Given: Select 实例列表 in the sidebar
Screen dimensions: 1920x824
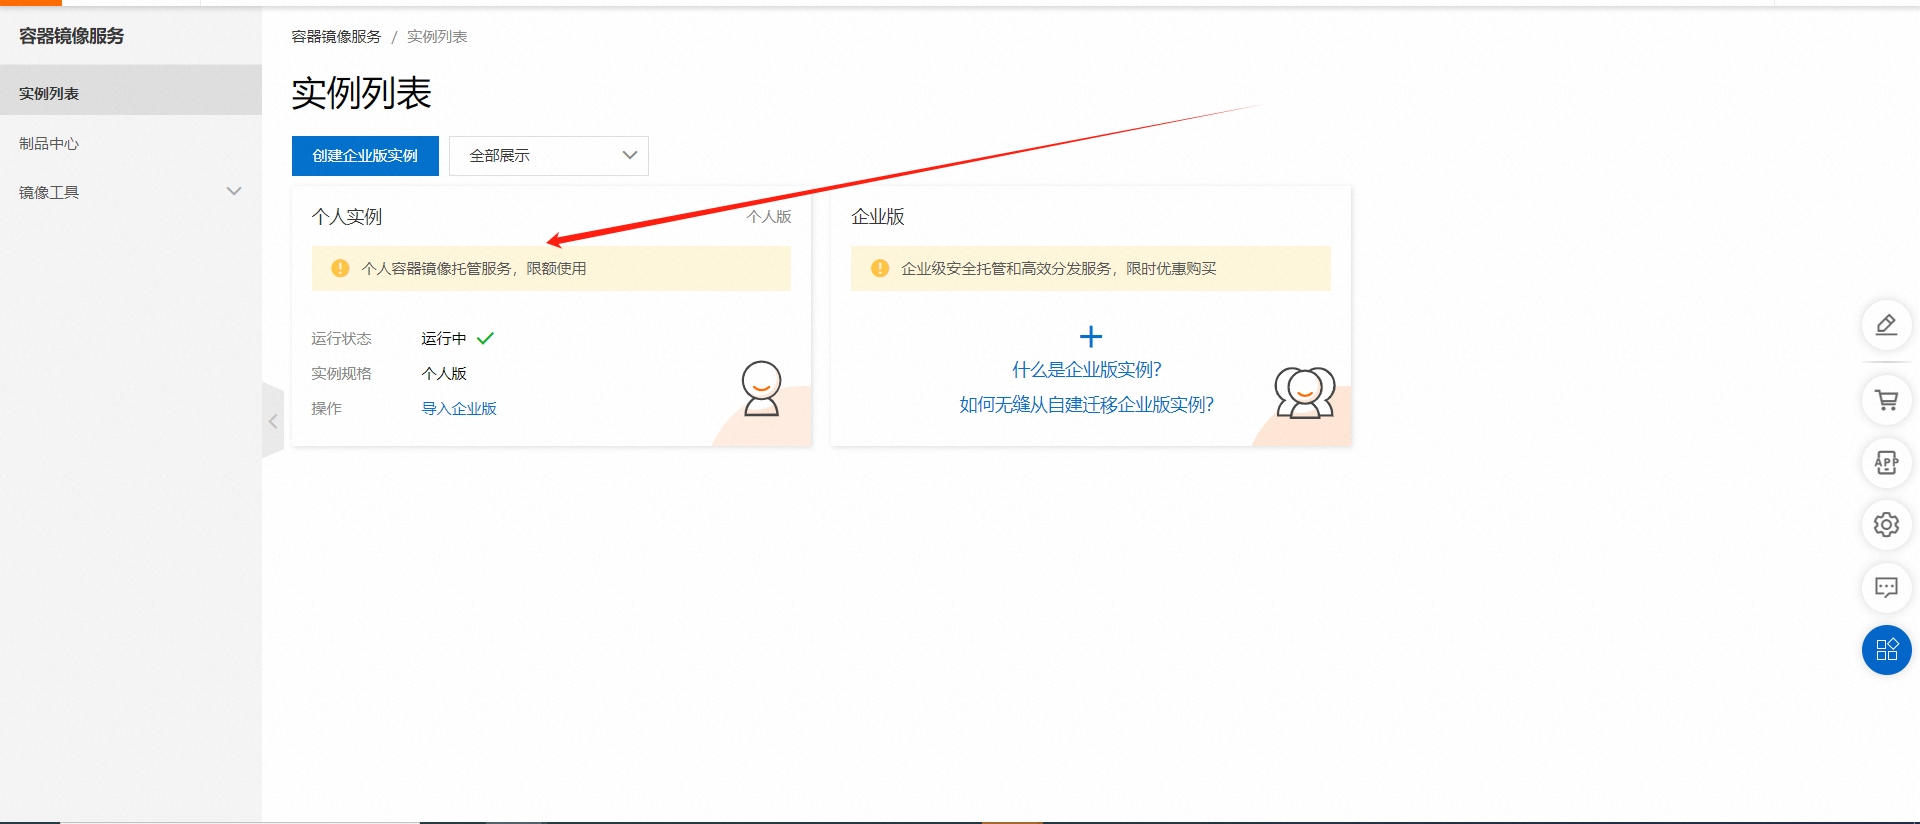Looking at the screenshot, I should [x=49, y=93].
